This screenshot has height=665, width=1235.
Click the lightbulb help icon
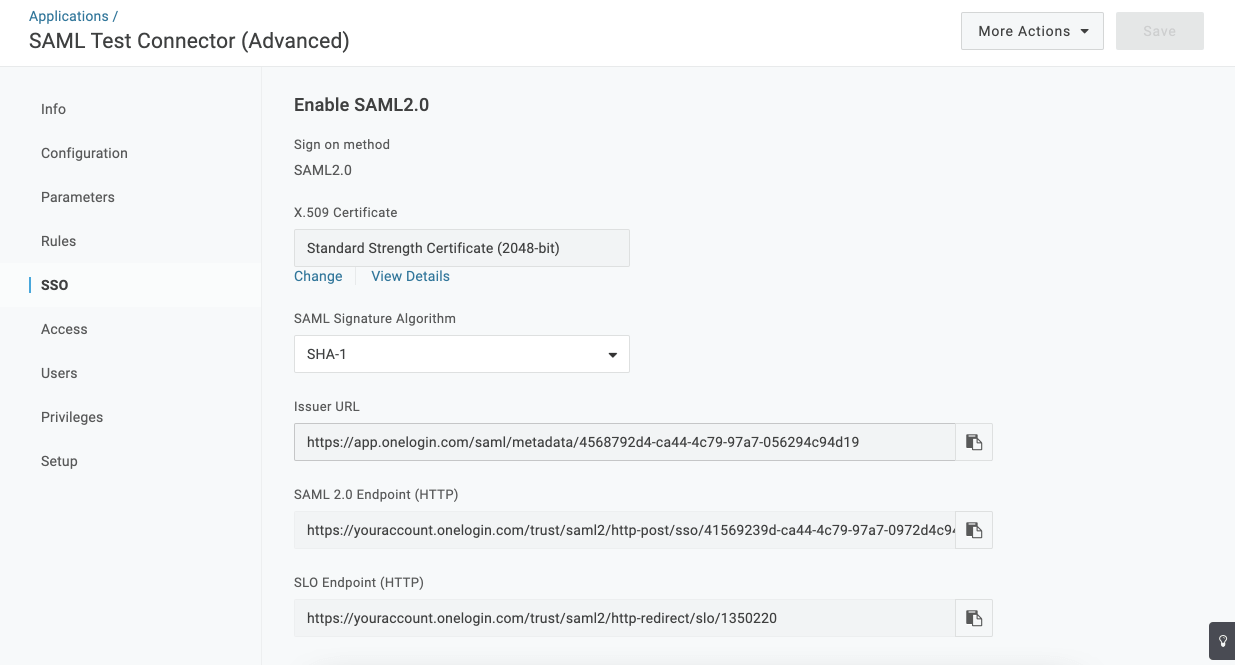pyautogui.click(x=1222, y=641)
